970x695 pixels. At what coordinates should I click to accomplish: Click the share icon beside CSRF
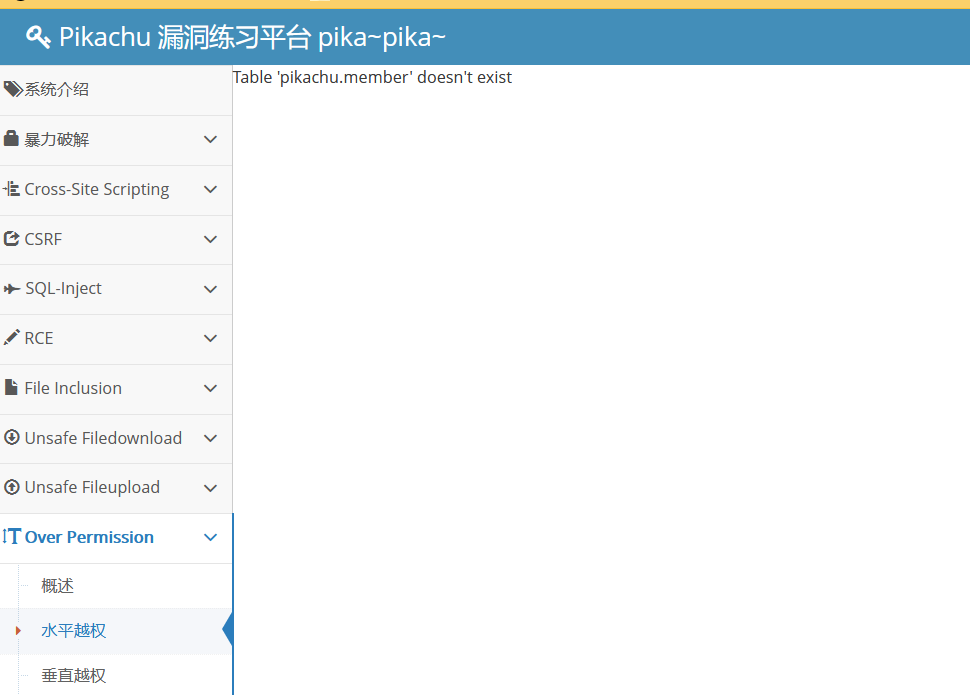[12, 238]
